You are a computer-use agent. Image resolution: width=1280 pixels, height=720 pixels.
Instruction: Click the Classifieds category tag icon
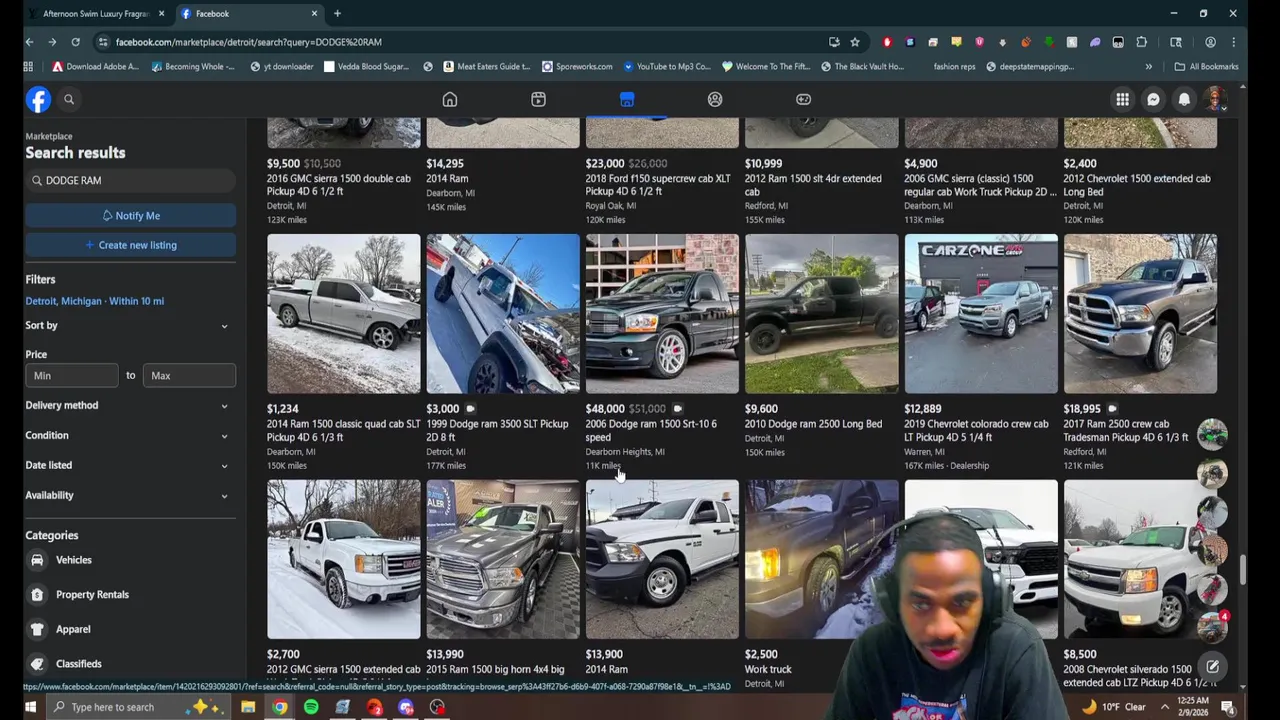37,663
